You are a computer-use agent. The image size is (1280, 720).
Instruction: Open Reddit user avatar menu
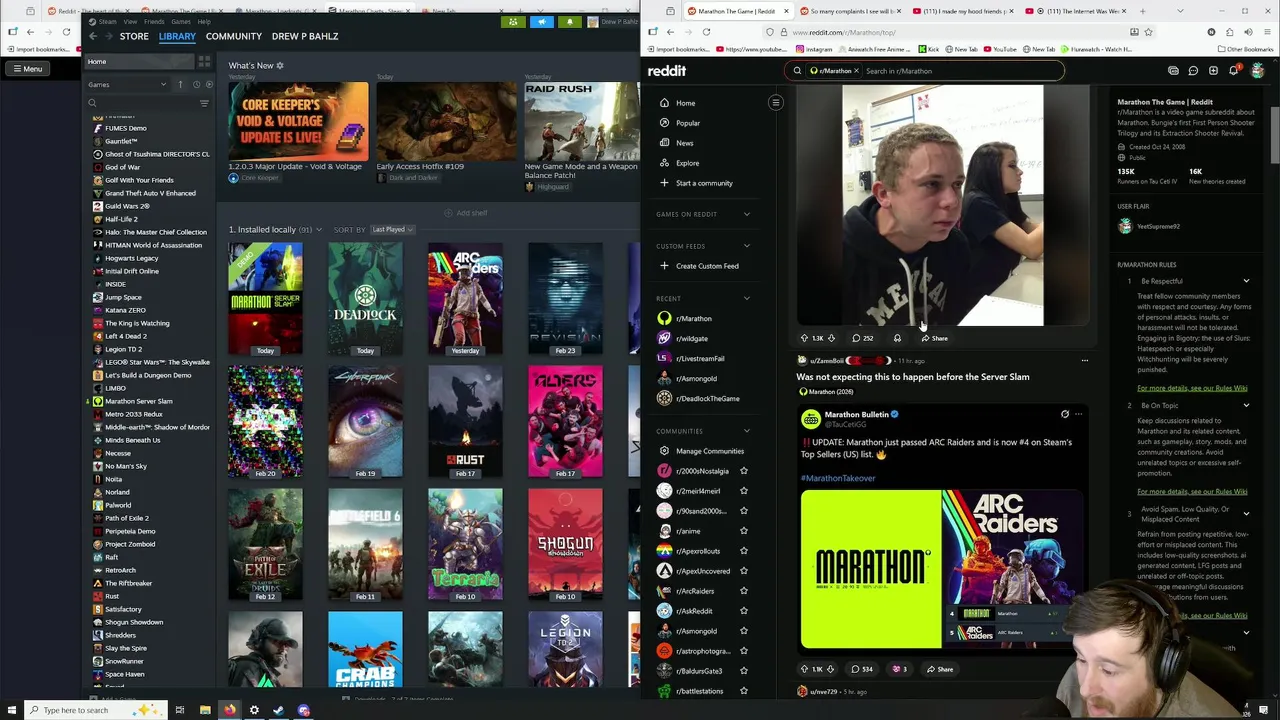tap(1257, 71)
